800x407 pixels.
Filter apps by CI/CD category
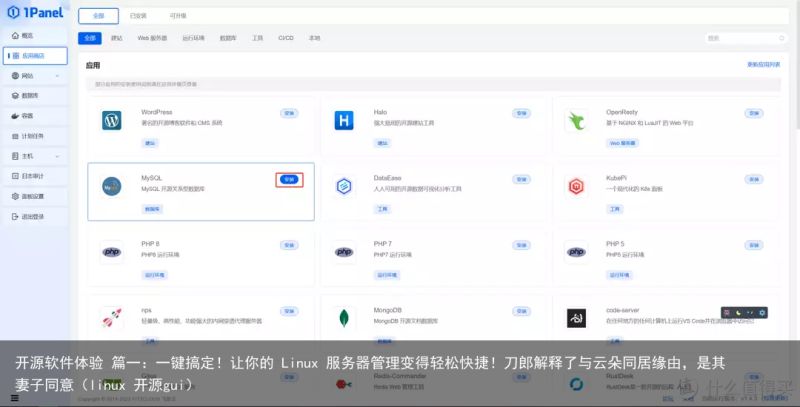coord(286,38)
